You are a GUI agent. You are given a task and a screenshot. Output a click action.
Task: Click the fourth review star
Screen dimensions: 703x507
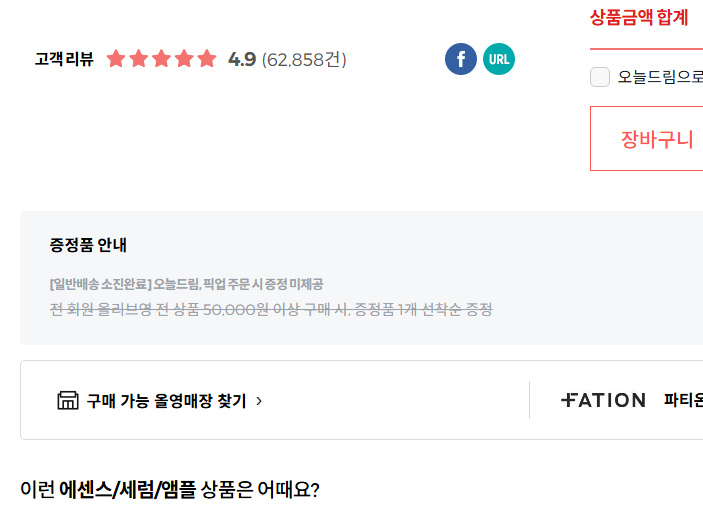(184, 59)
